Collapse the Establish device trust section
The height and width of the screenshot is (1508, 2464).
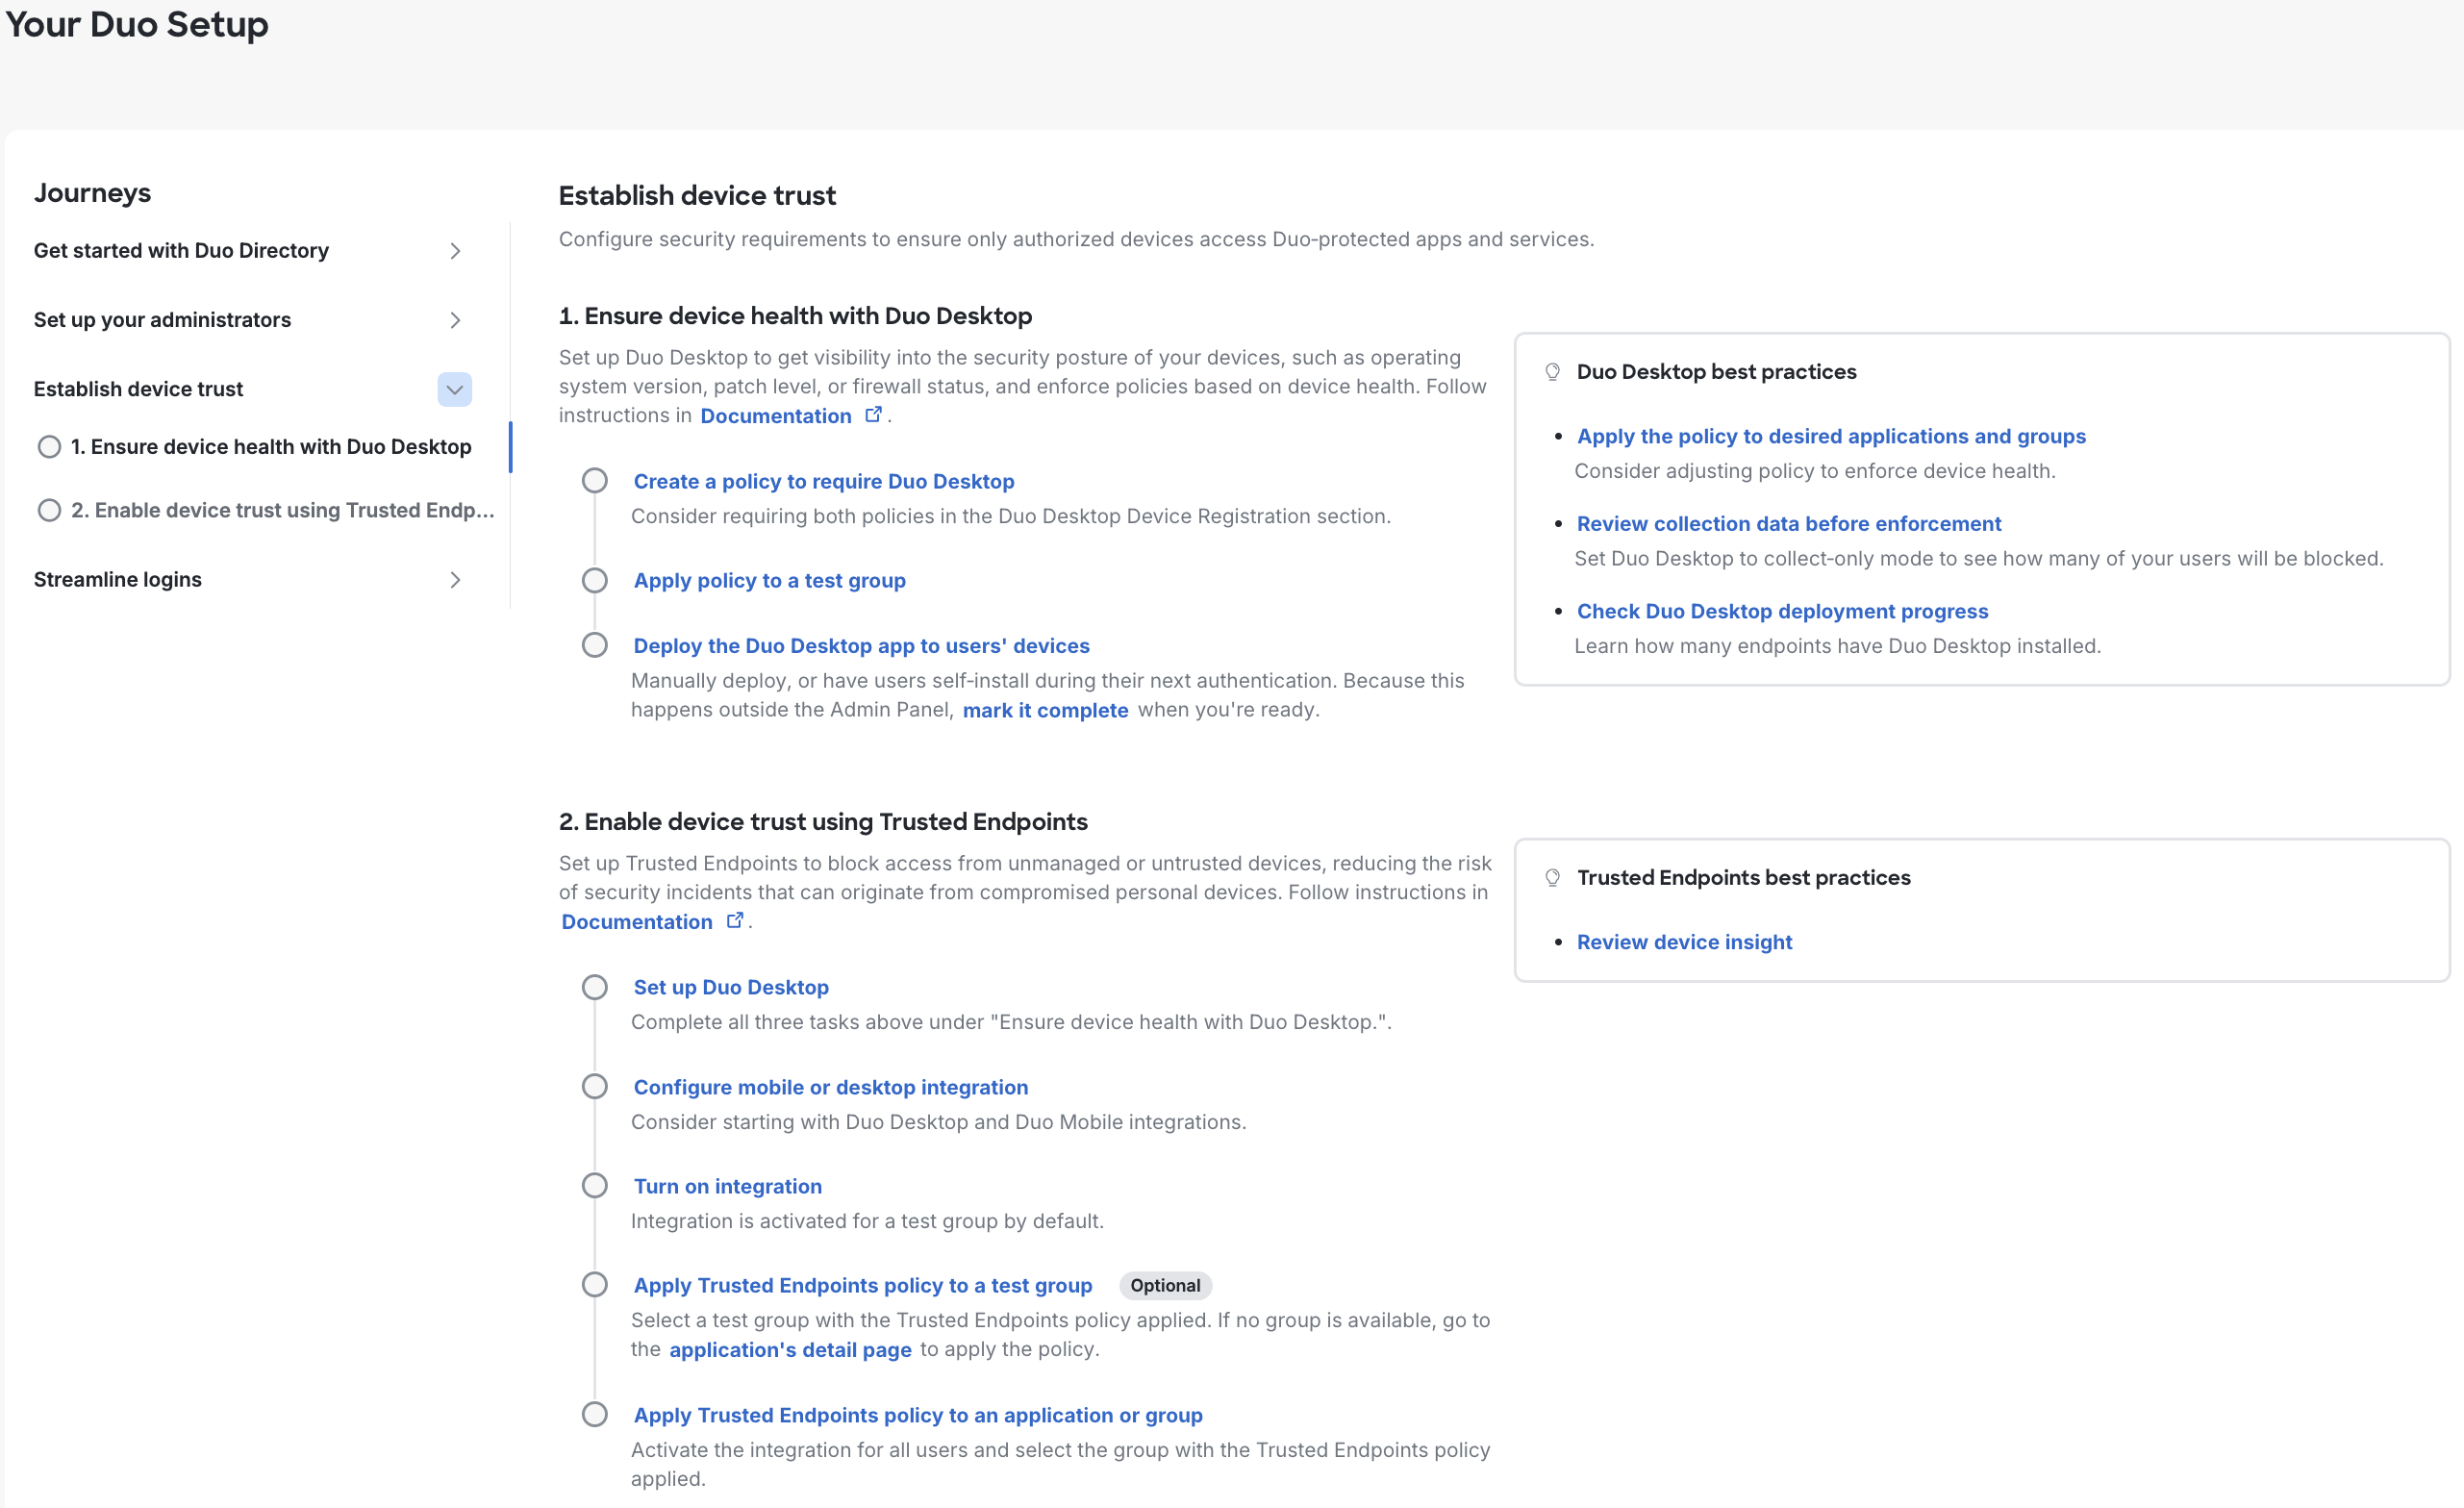click(455, 389)
